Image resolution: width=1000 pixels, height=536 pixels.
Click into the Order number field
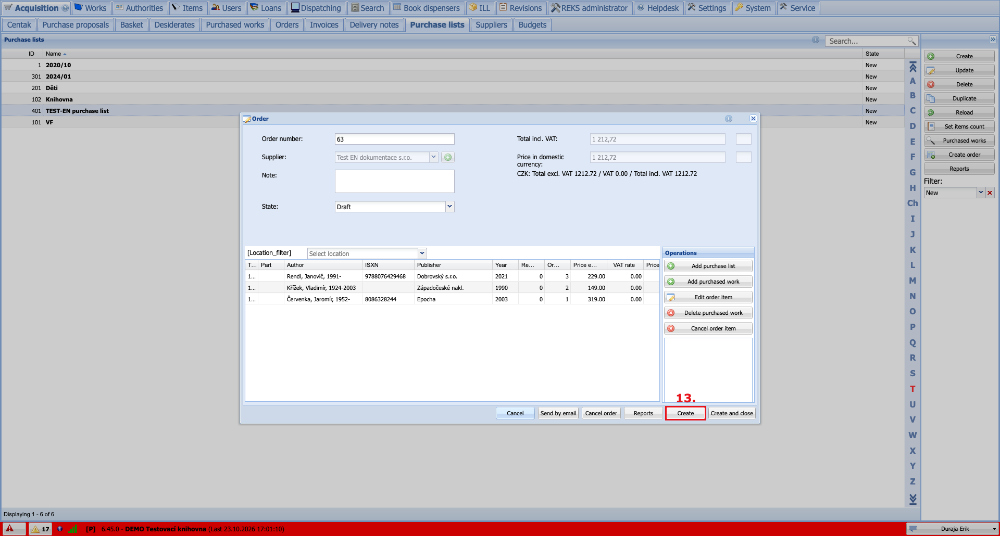pos(395,139)
